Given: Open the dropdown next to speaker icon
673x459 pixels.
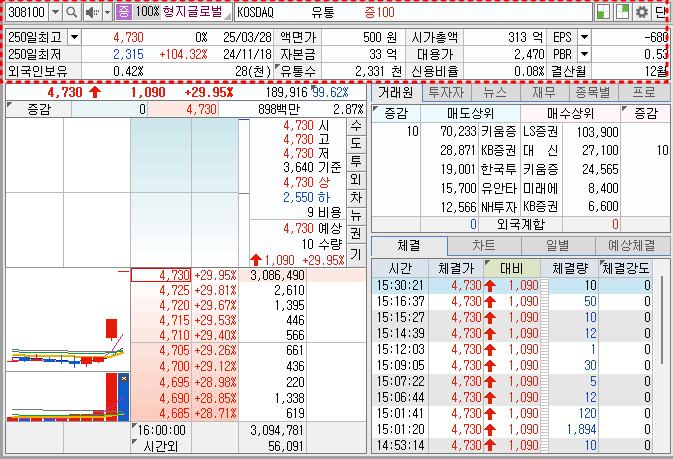Looking at the screenshot, I should tap(108, 12).
